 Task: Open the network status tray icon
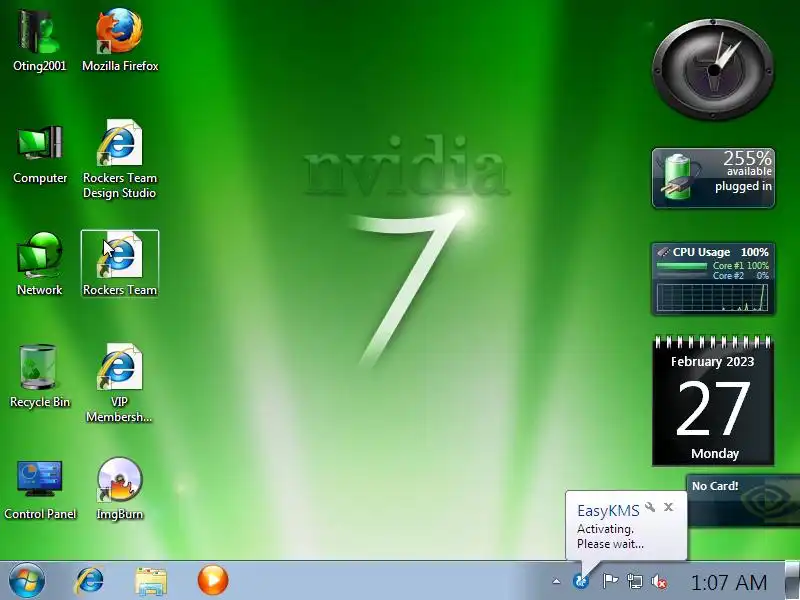(x=634, y=581)
